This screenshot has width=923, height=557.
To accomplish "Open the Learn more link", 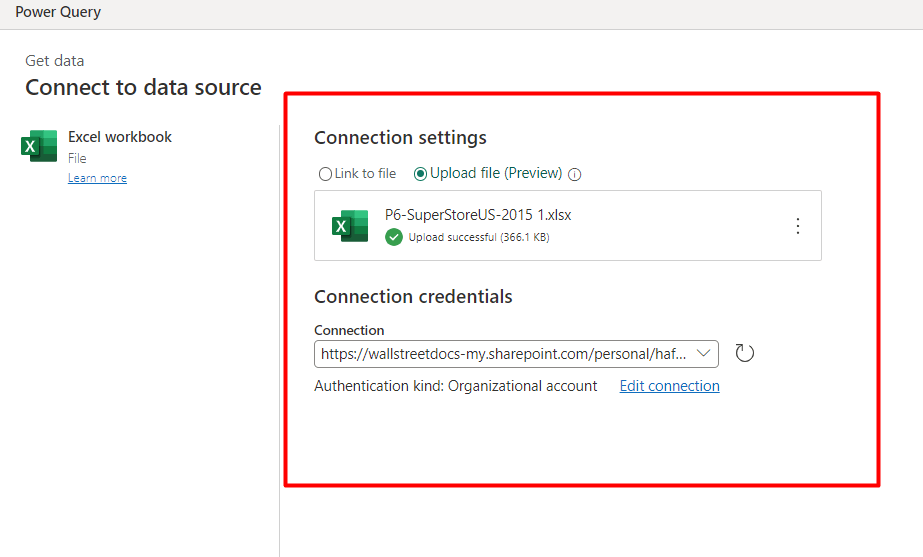I will pyautogui.click(x=97, y=178).
